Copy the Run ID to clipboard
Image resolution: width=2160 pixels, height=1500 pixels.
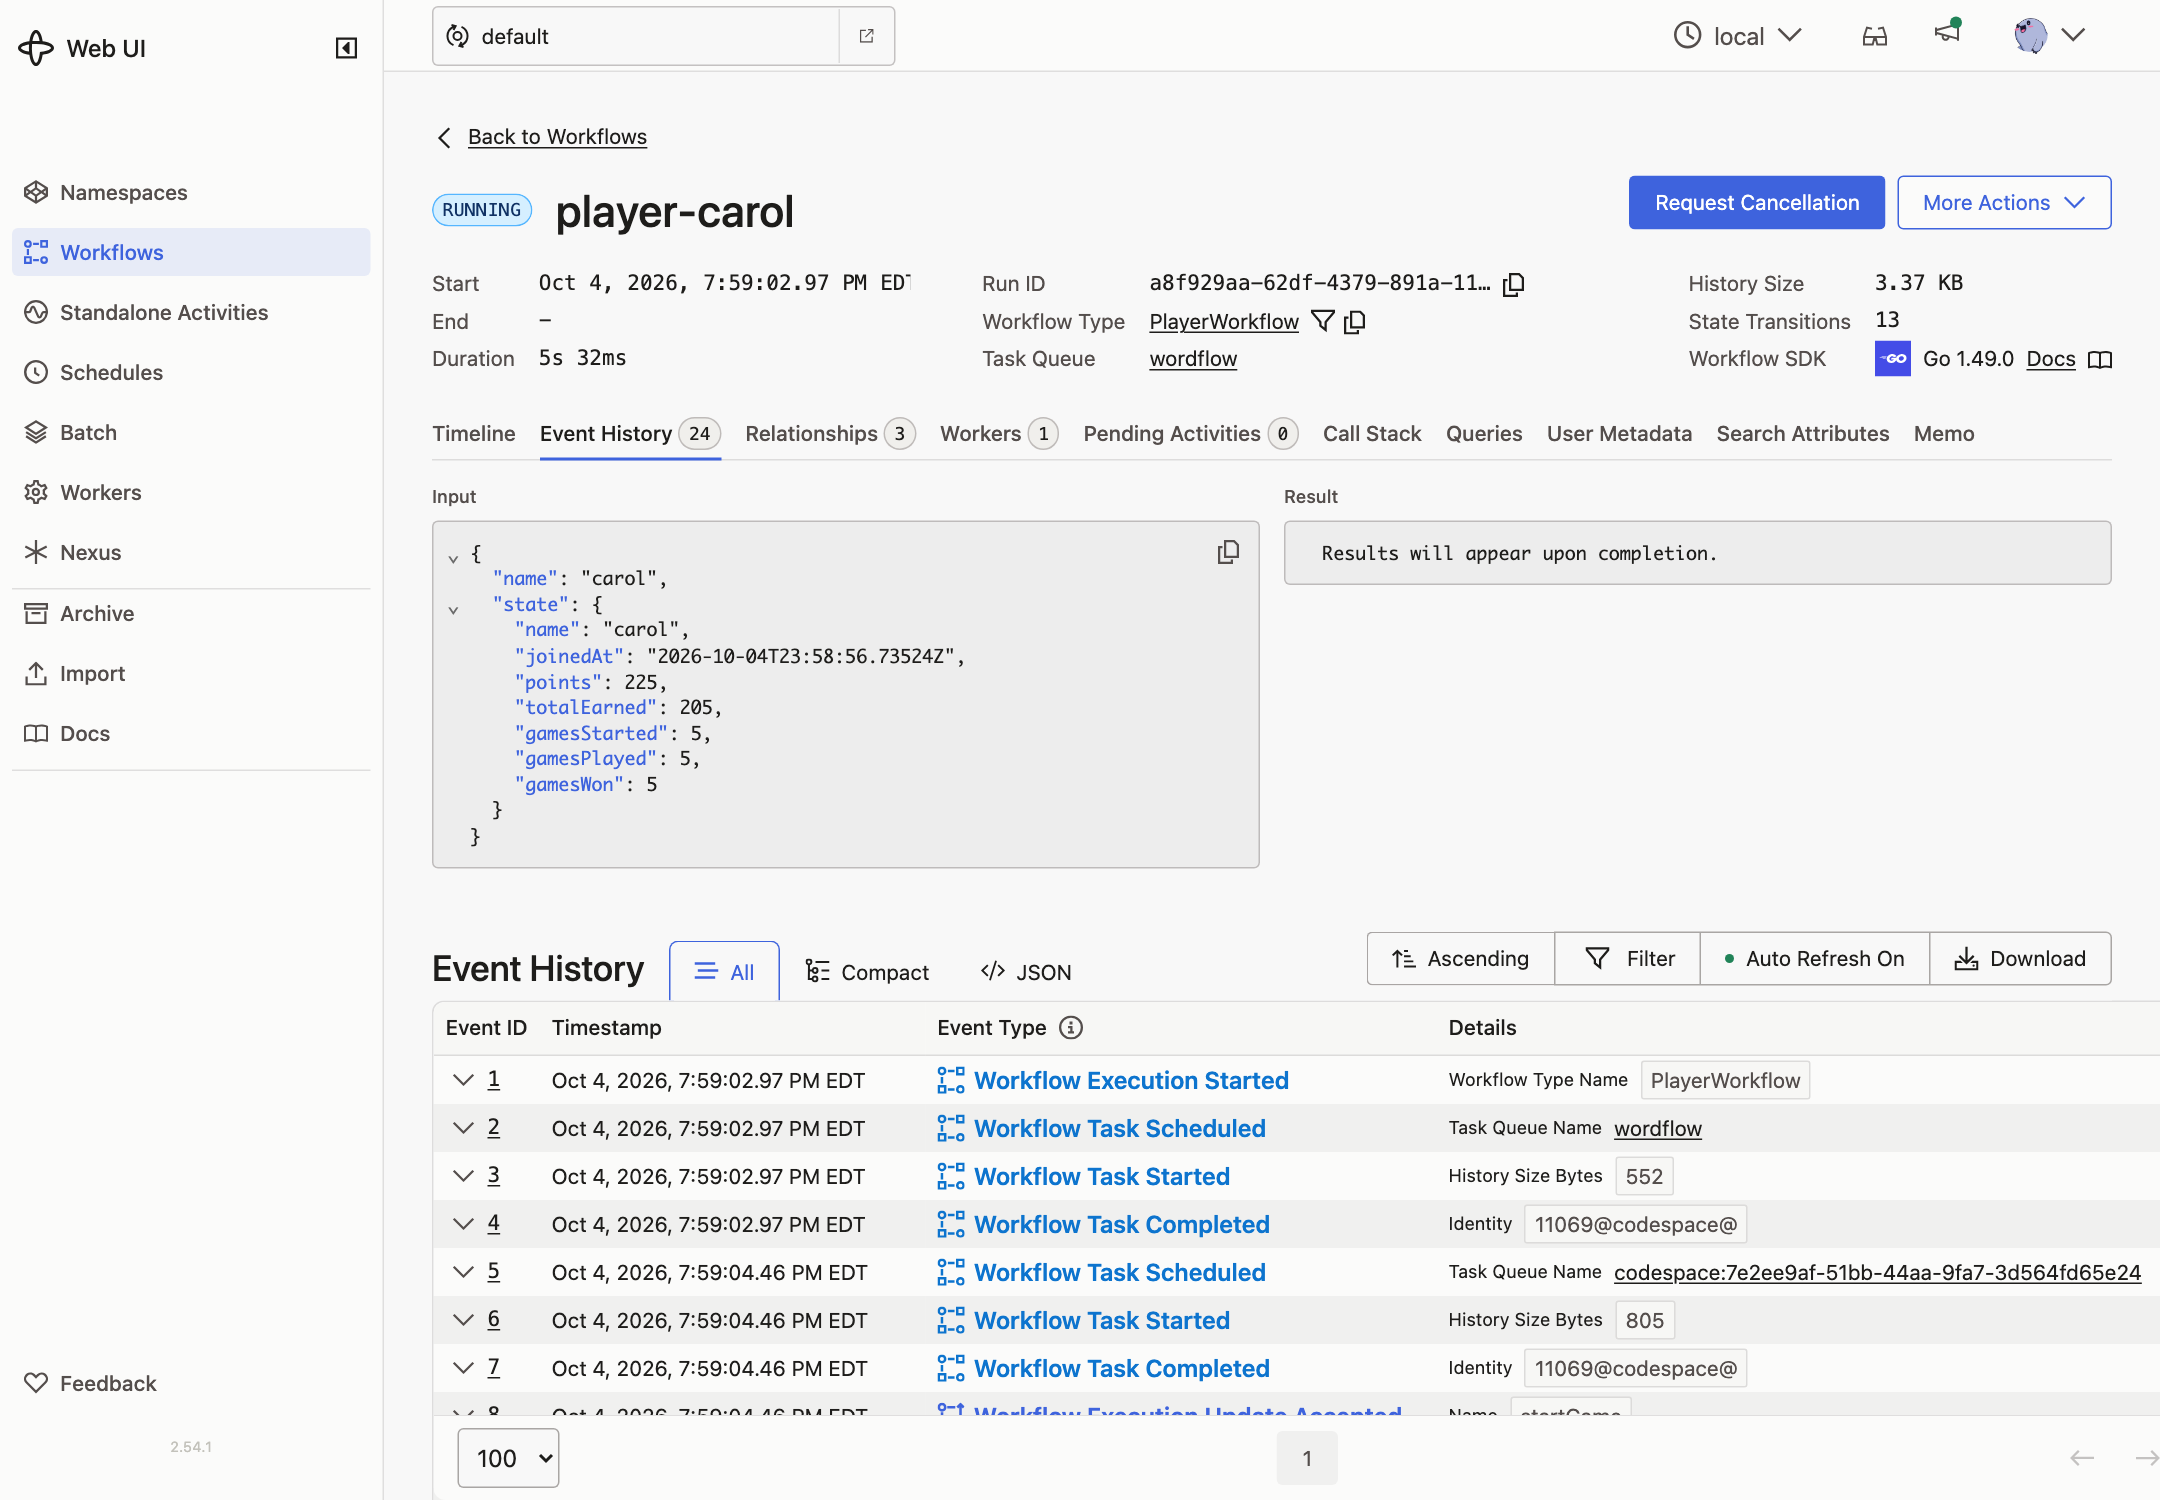pyautogui.click(x=1514, y=284)
